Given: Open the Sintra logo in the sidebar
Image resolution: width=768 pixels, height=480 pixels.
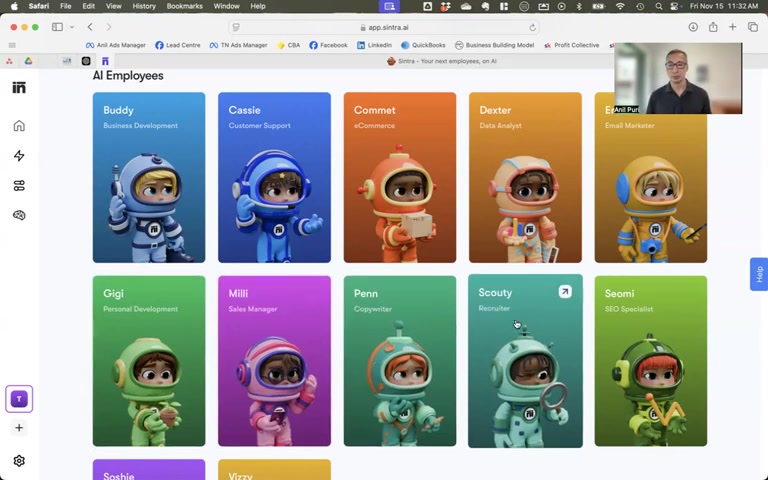Looking at the screenshot, I should point(19,88).
